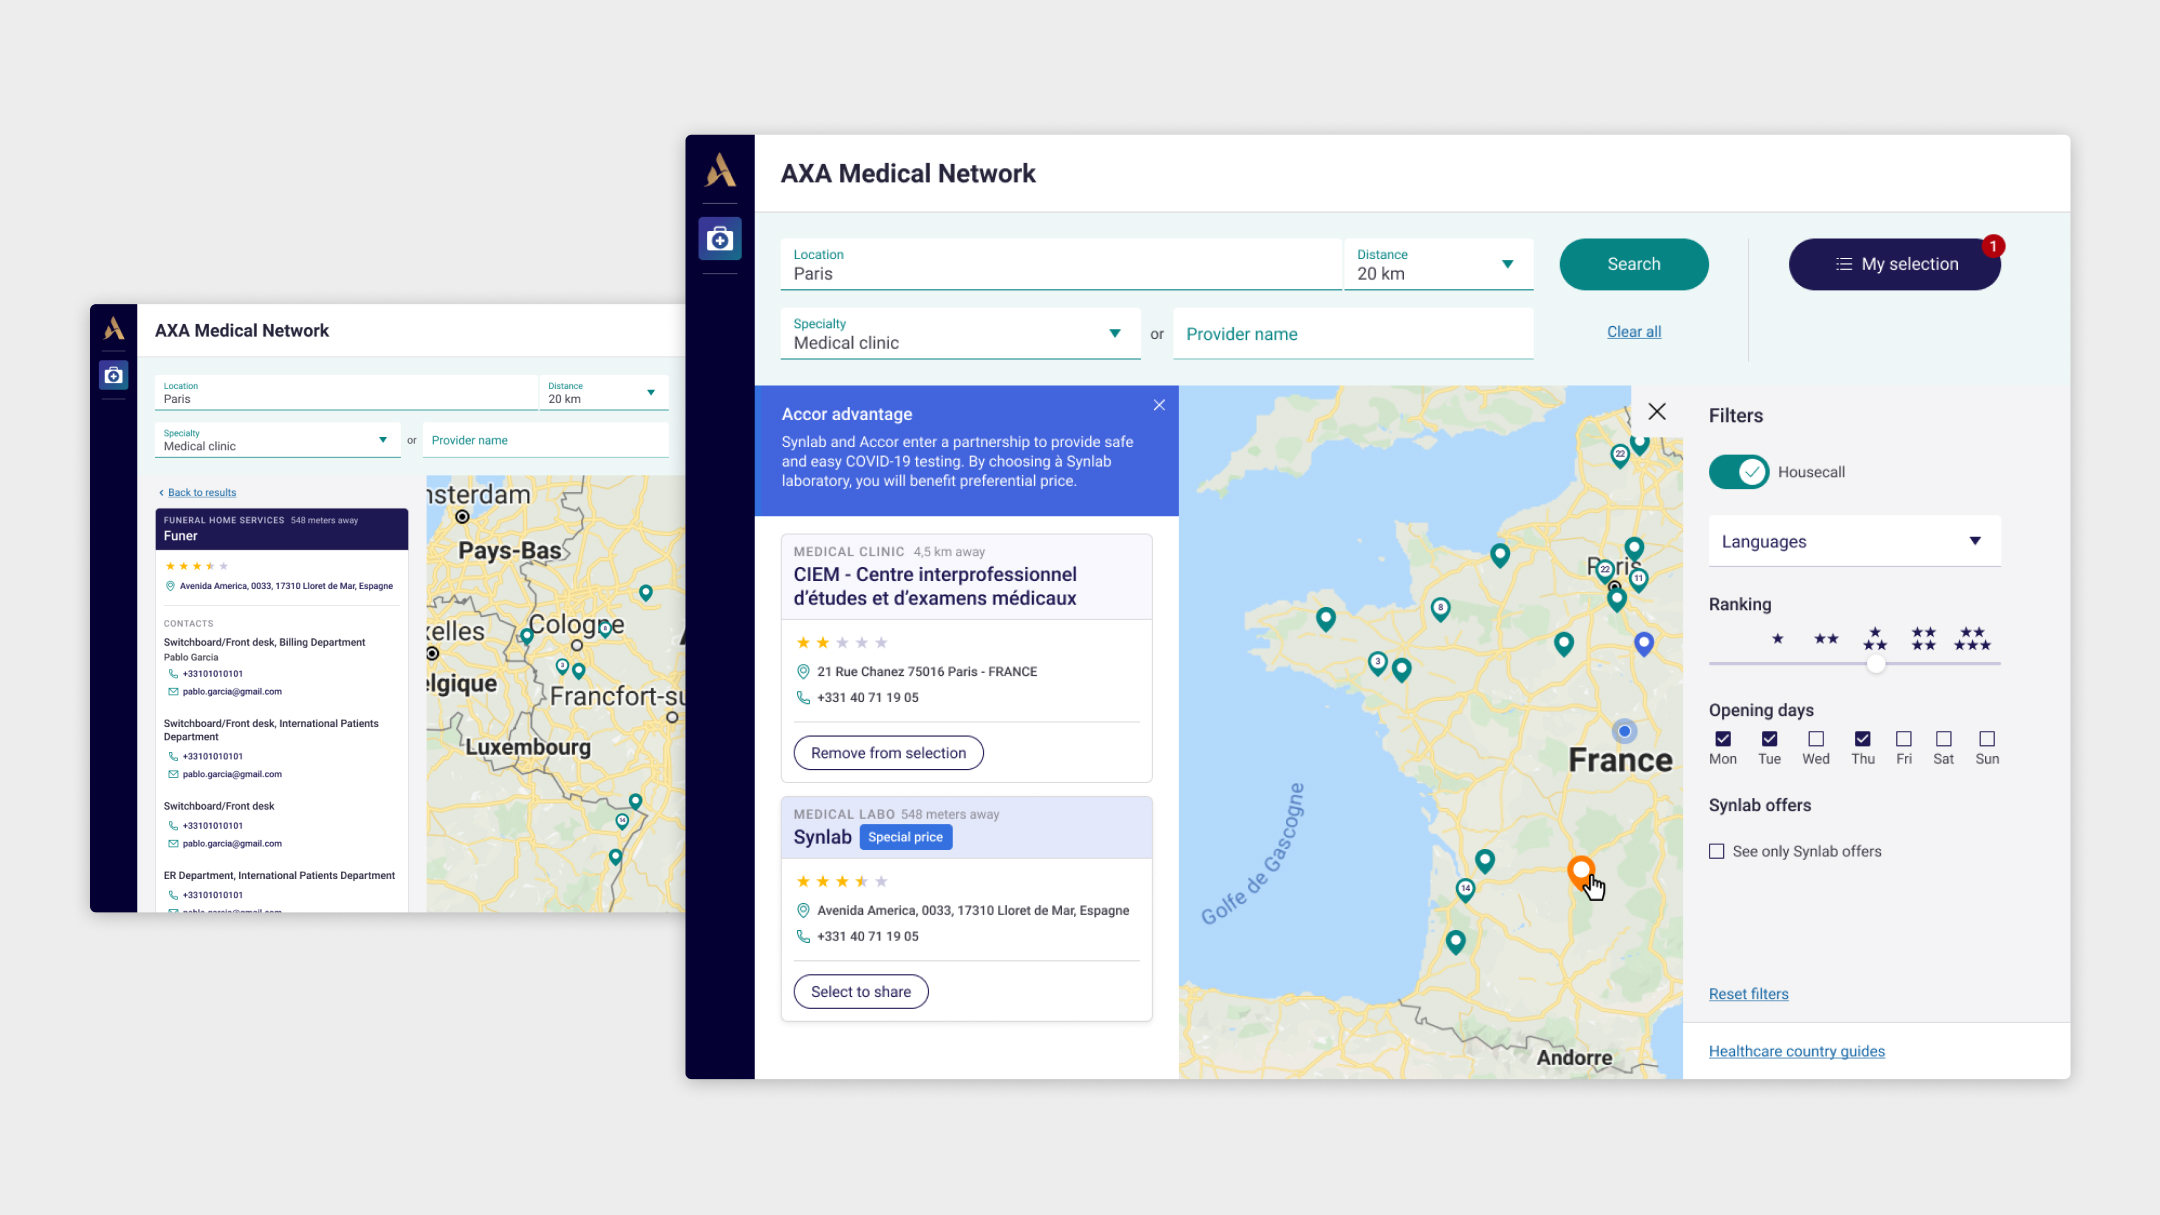
Task: Select the medical kit icon in back window
Action: pos(114,375)
